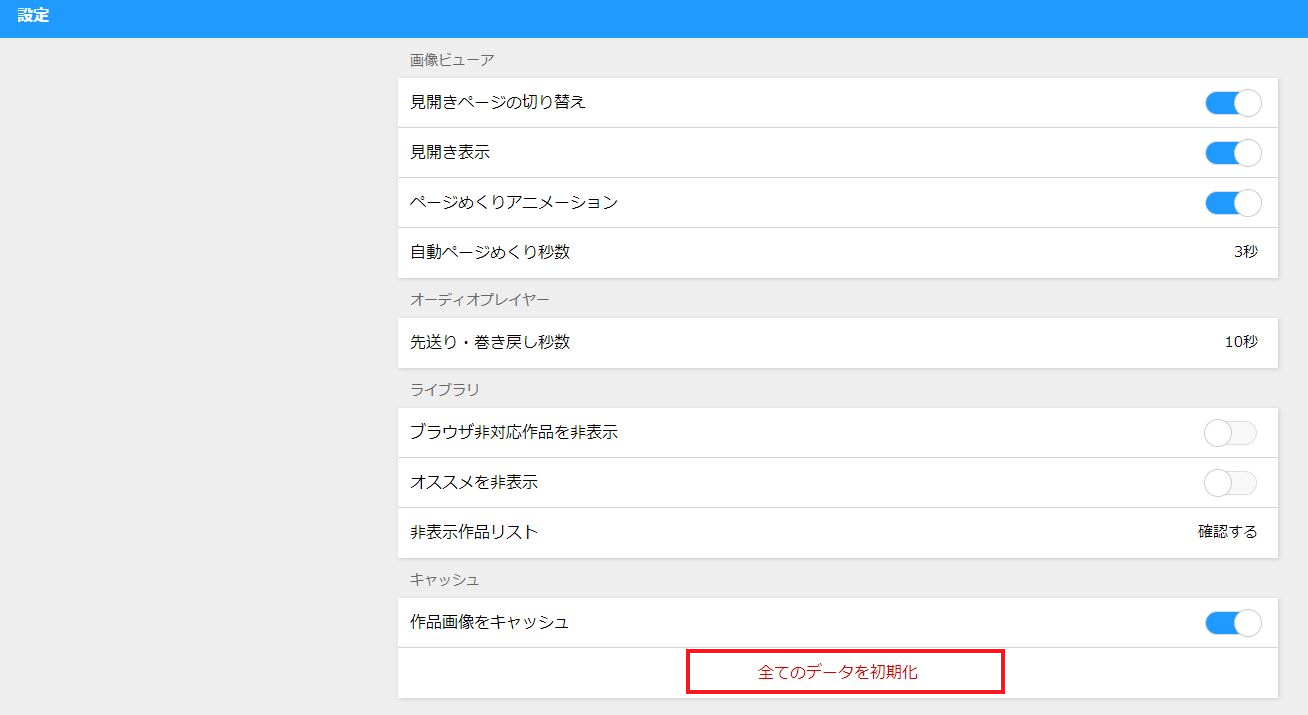Click the 見開き表示 label text
Viewport: 1308px width, 715px height.
pyautogui.click(x=450, y=153)
